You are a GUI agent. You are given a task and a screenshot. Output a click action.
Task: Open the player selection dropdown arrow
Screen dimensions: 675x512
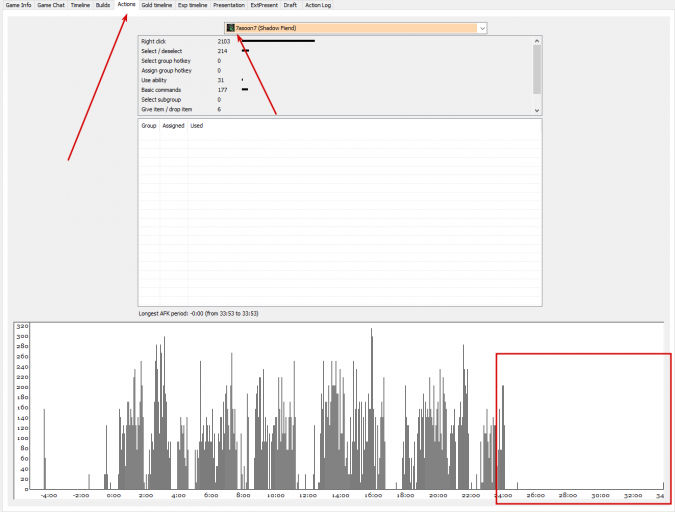(x=482, y=28)
